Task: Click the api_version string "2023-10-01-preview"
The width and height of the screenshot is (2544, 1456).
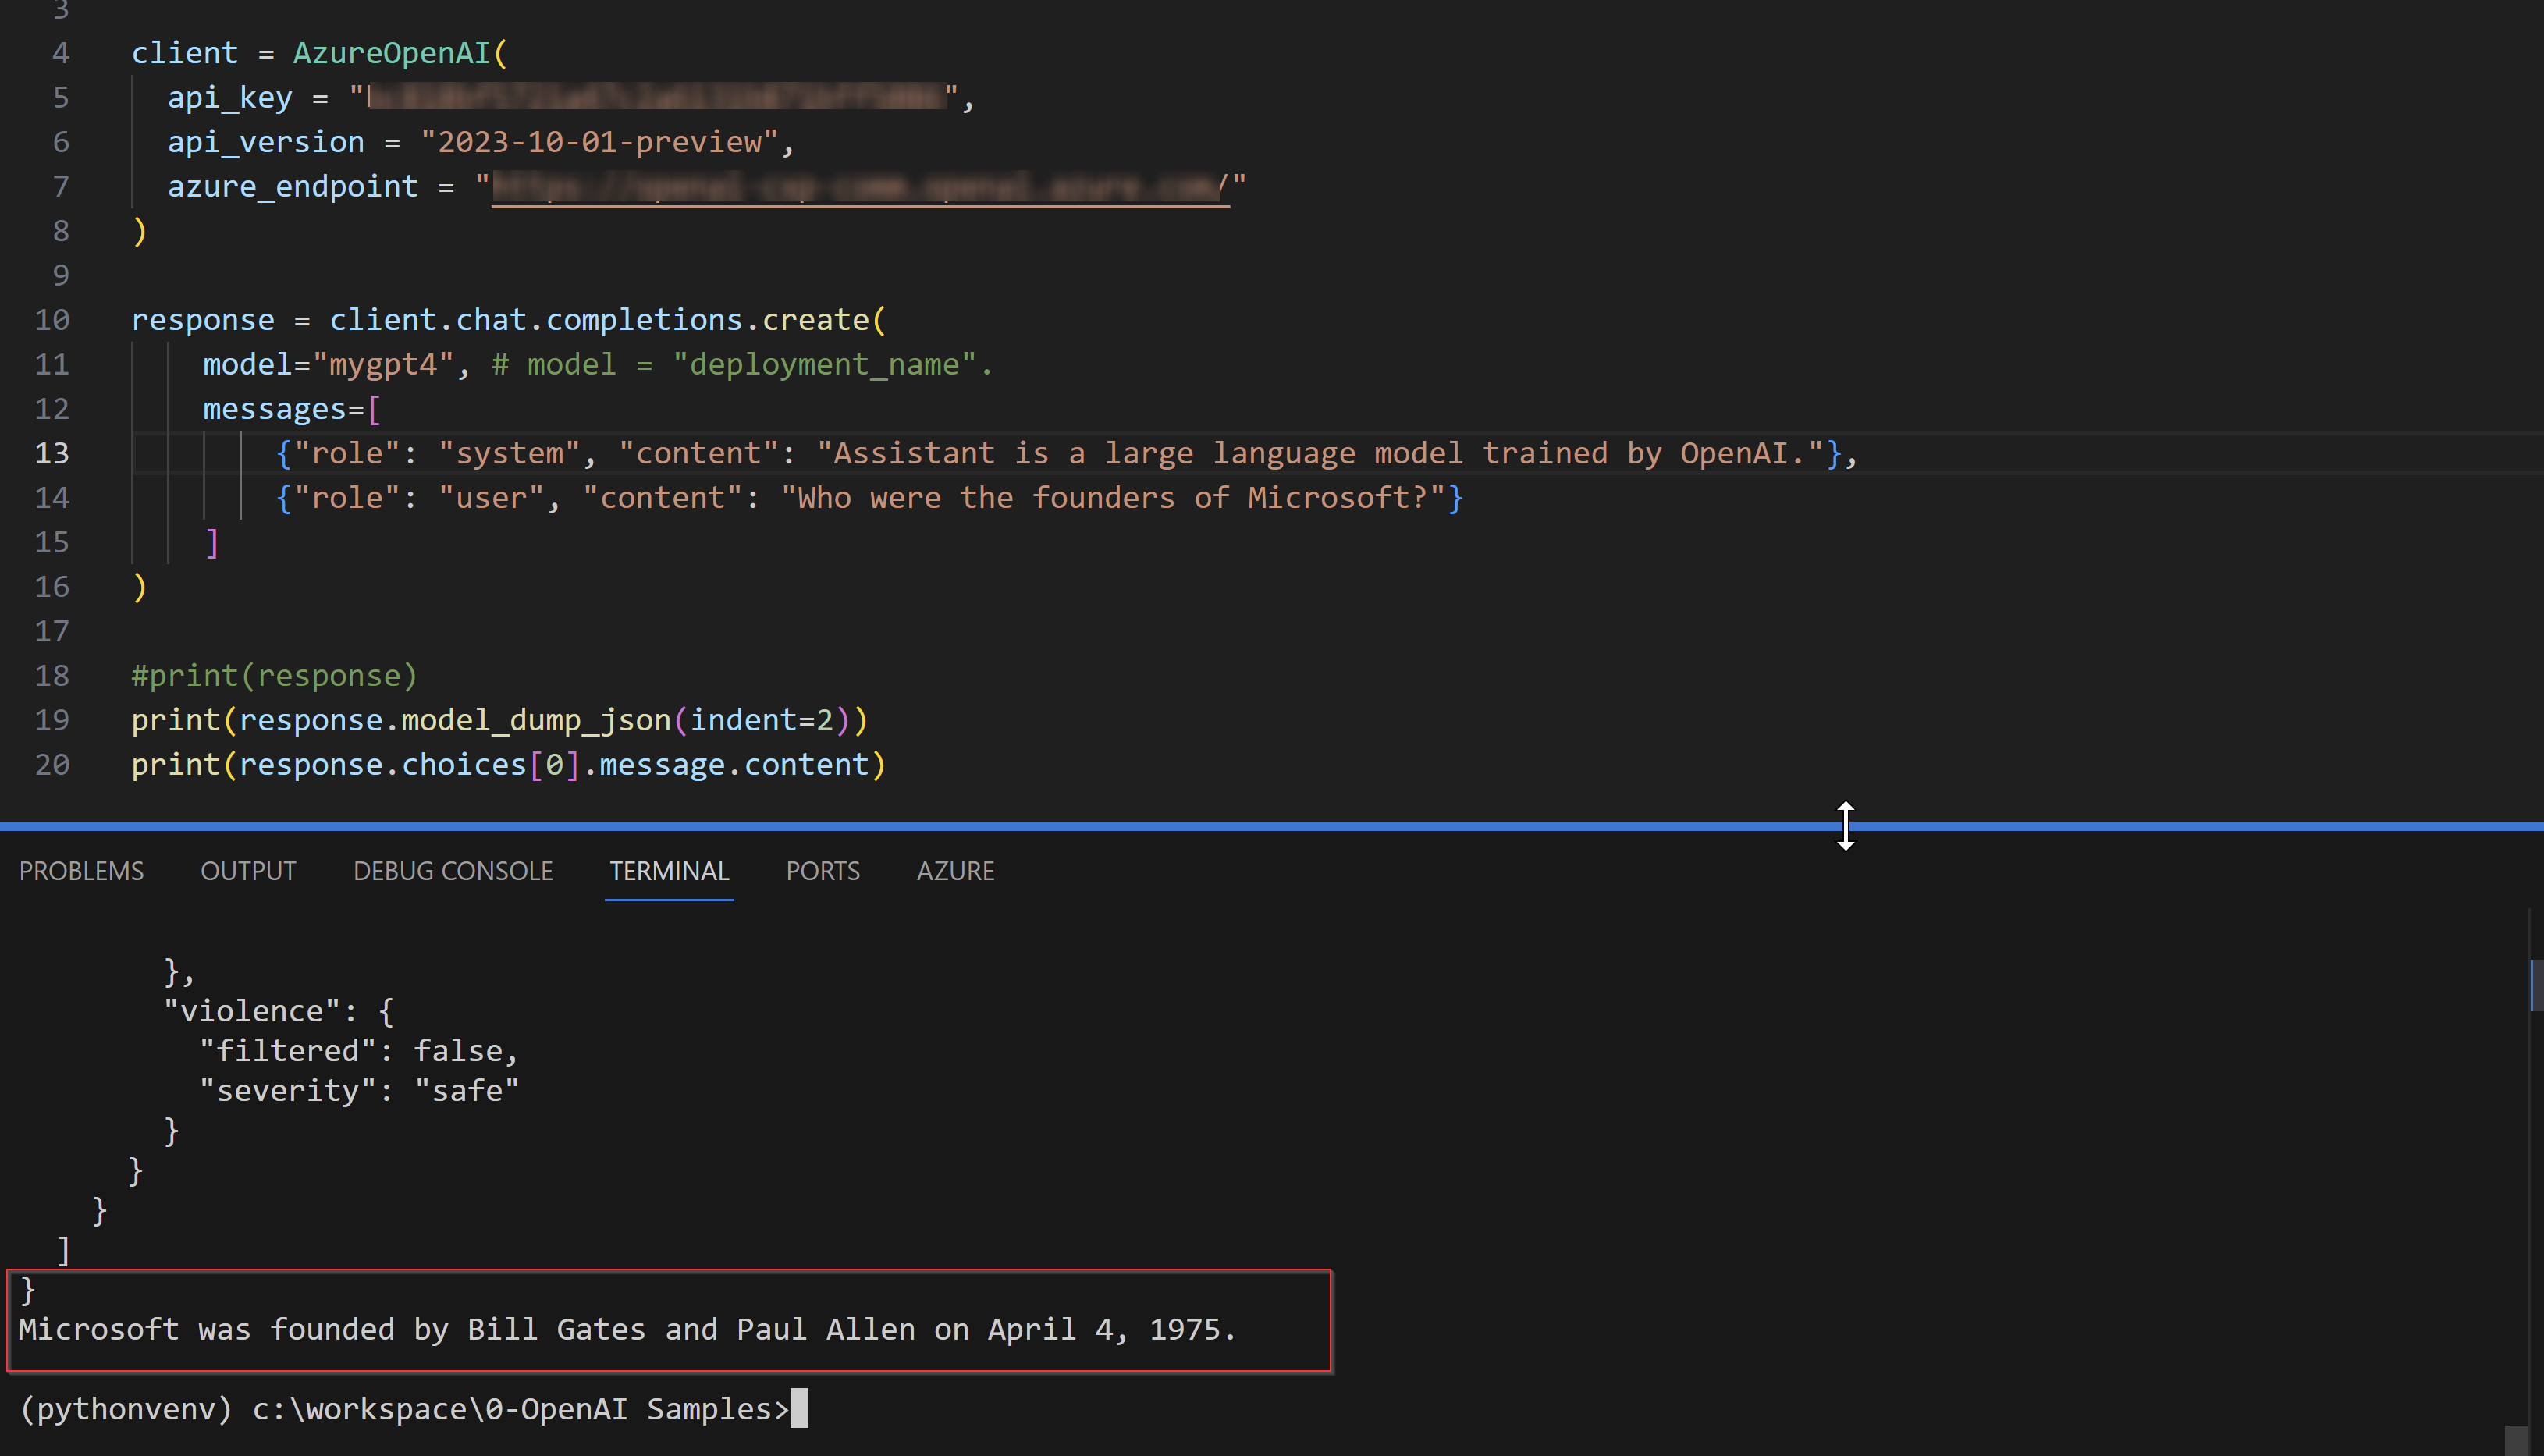Action: 599,142
